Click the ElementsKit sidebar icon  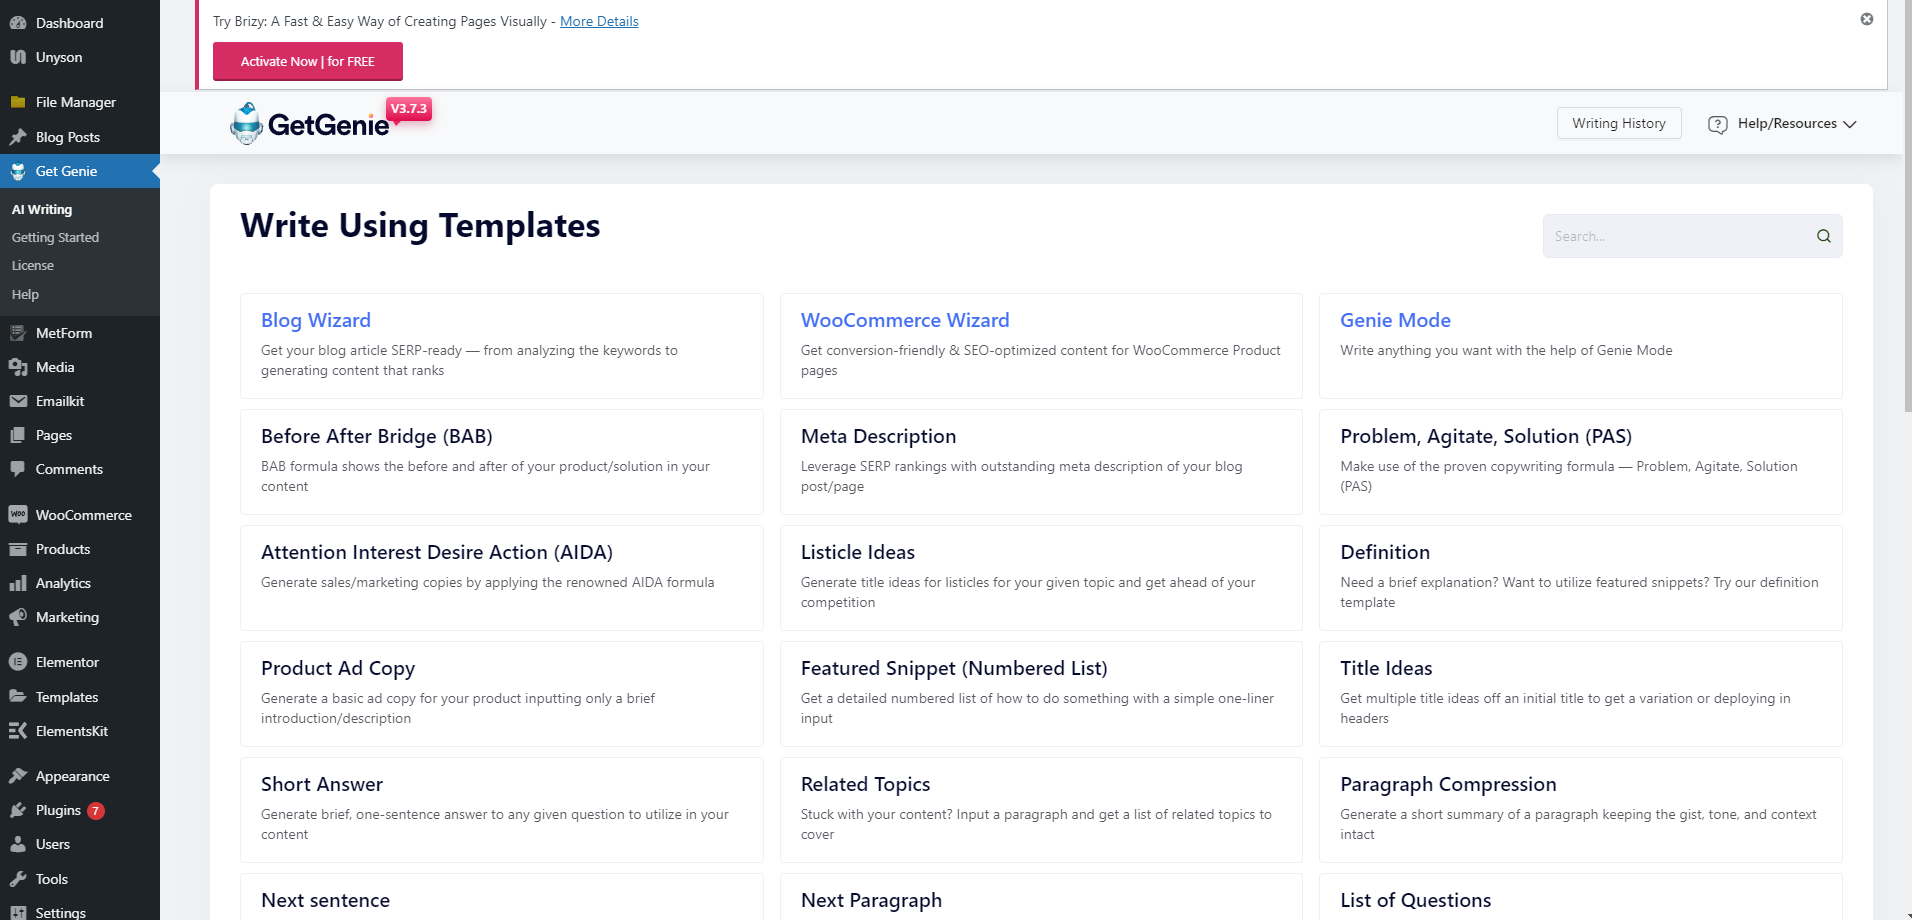click(x=18, y=731)
